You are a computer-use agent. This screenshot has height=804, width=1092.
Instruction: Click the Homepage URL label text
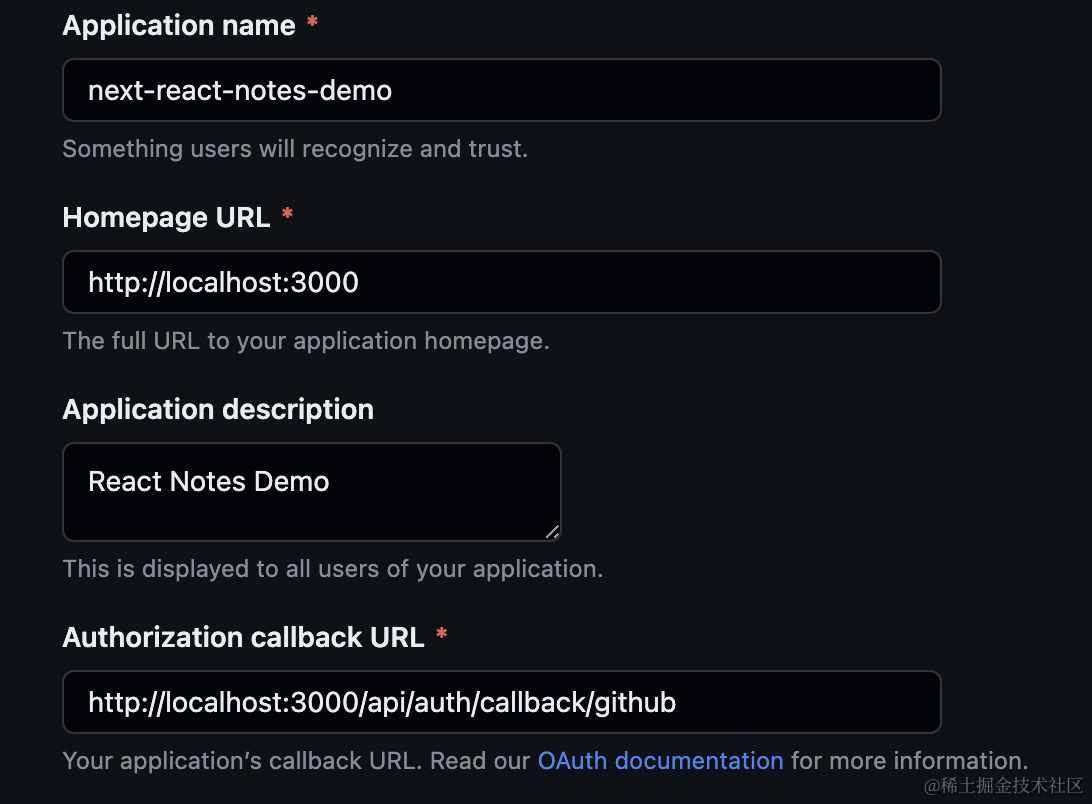tap(166, 218)
